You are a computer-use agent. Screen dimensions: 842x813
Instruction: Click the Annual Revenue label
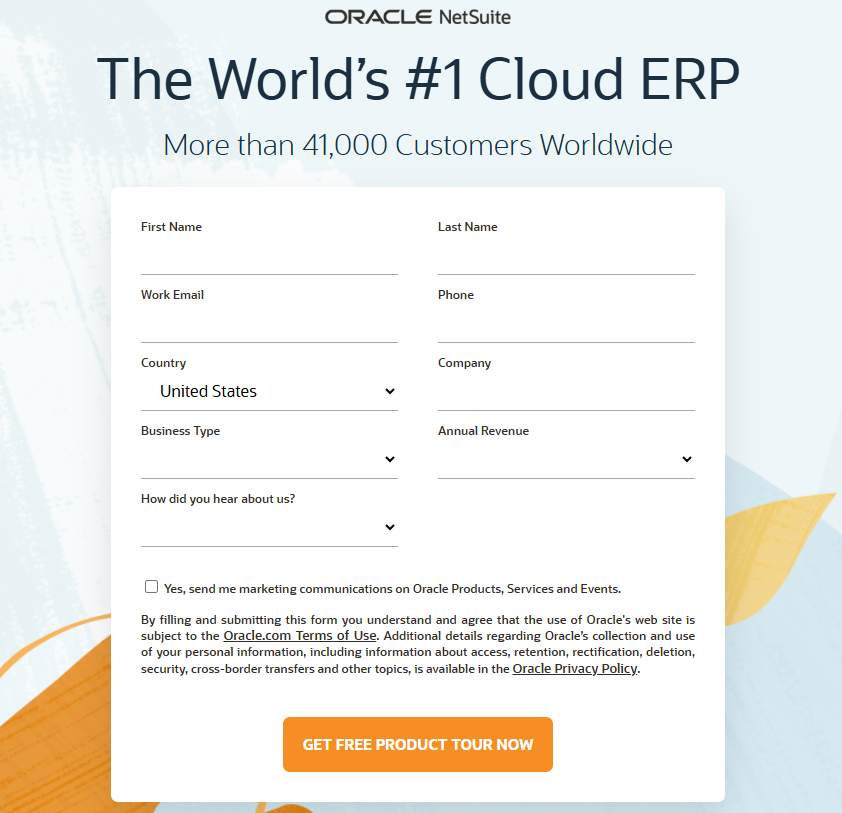(x=483, y=431)
